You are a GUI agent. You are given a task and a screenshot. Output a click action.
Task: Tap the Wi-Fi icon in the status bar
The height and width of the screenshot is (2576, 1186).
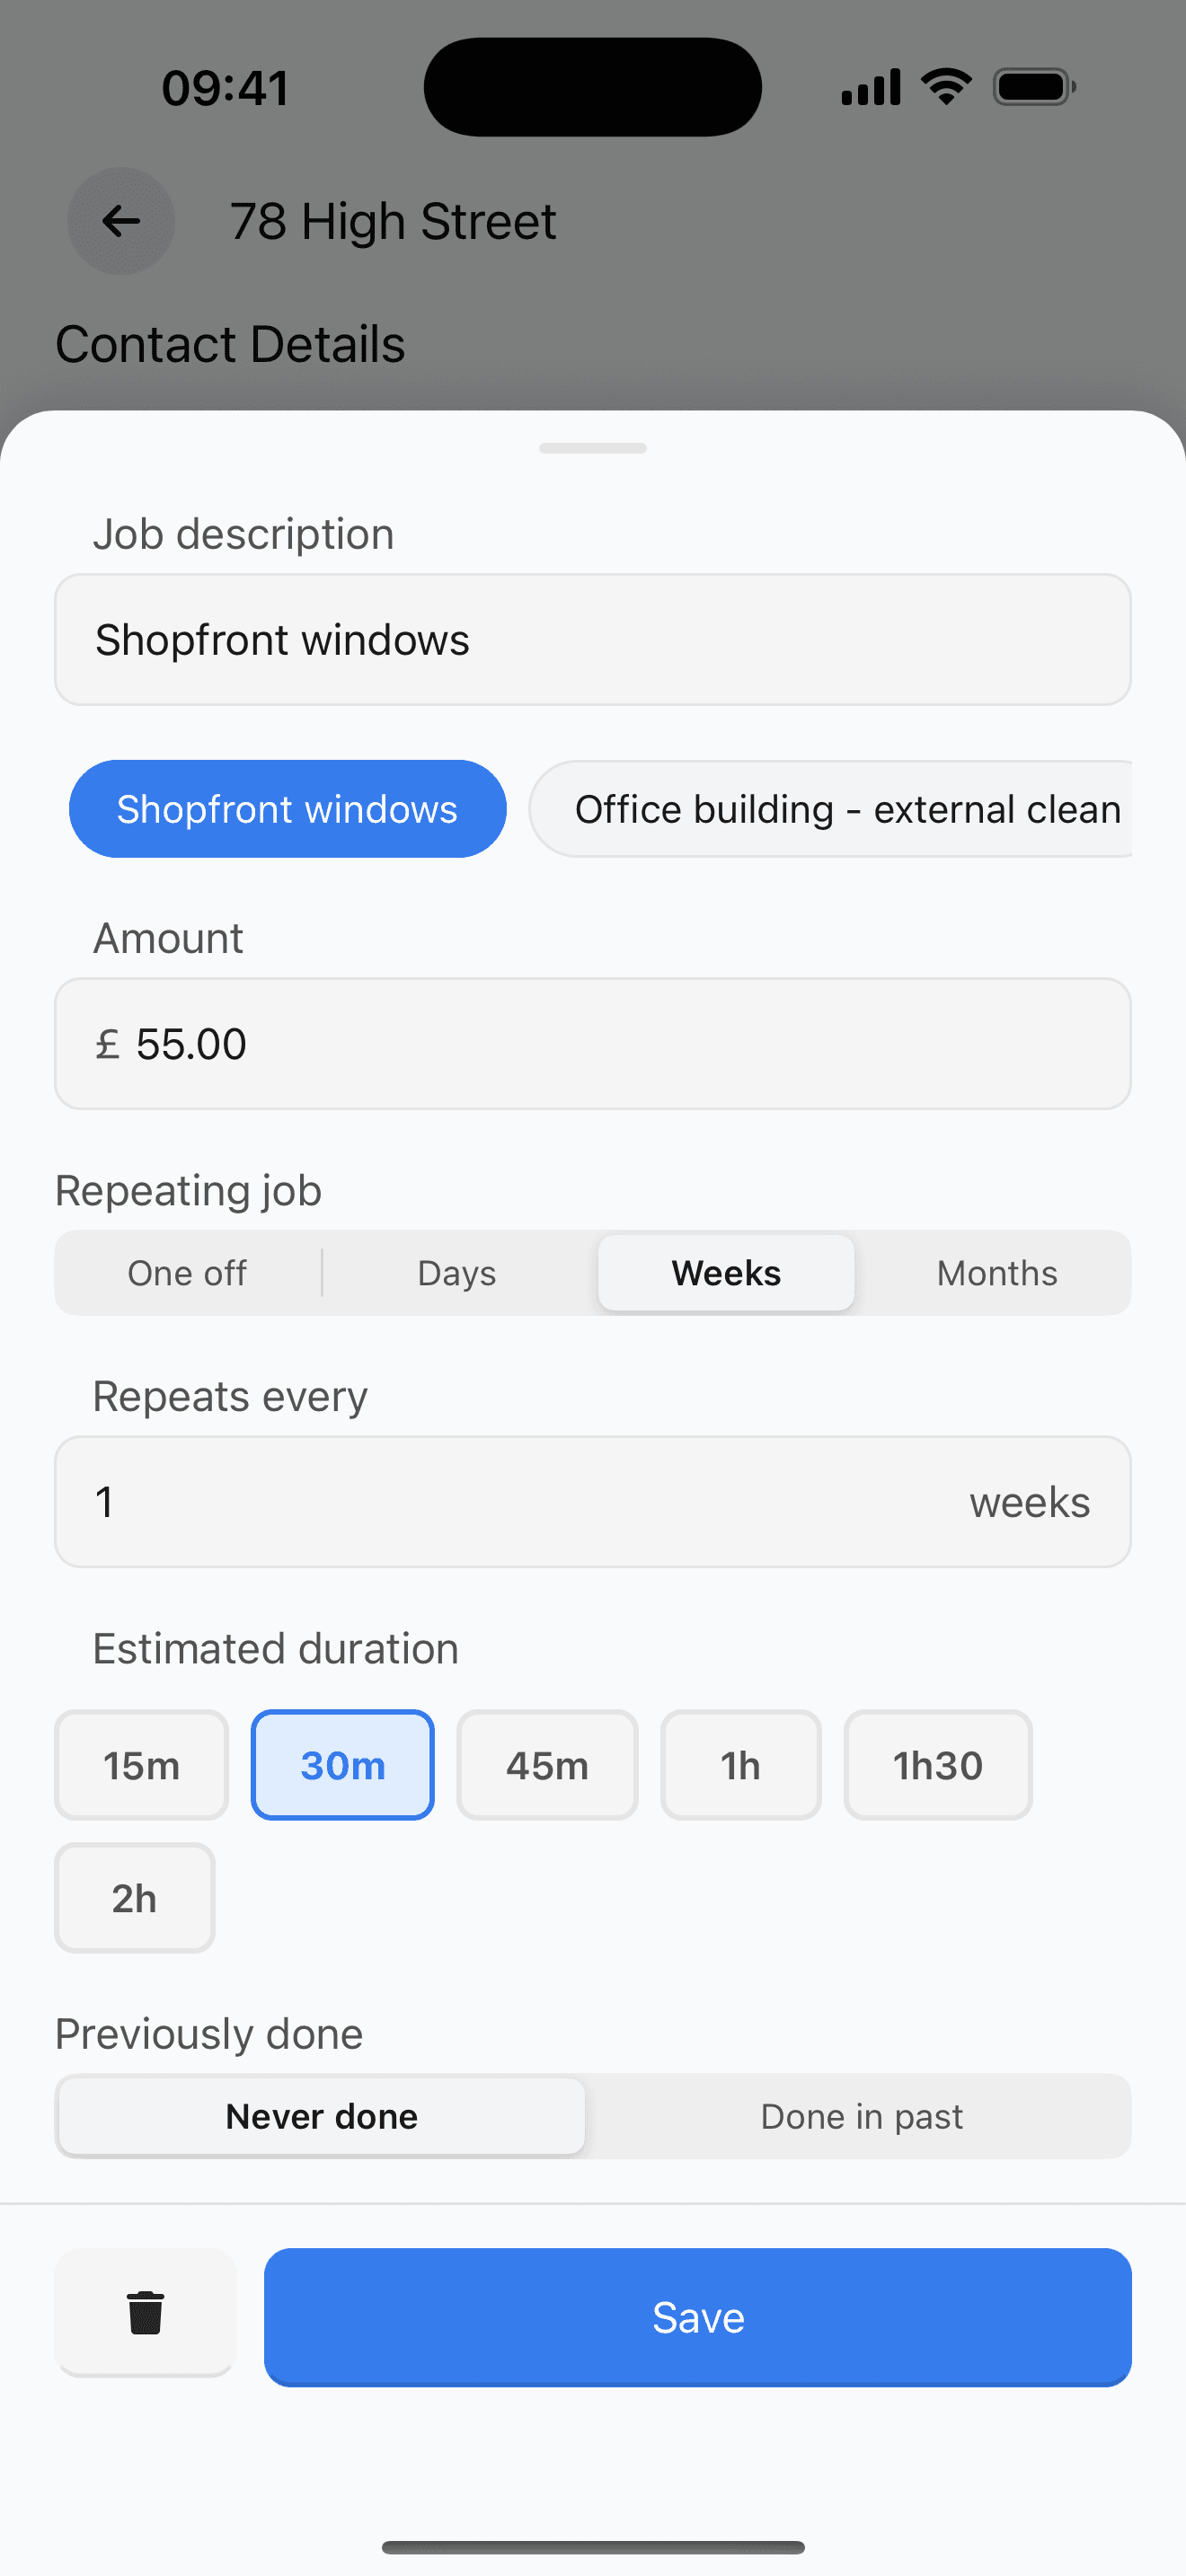click(x=944, y=86)
